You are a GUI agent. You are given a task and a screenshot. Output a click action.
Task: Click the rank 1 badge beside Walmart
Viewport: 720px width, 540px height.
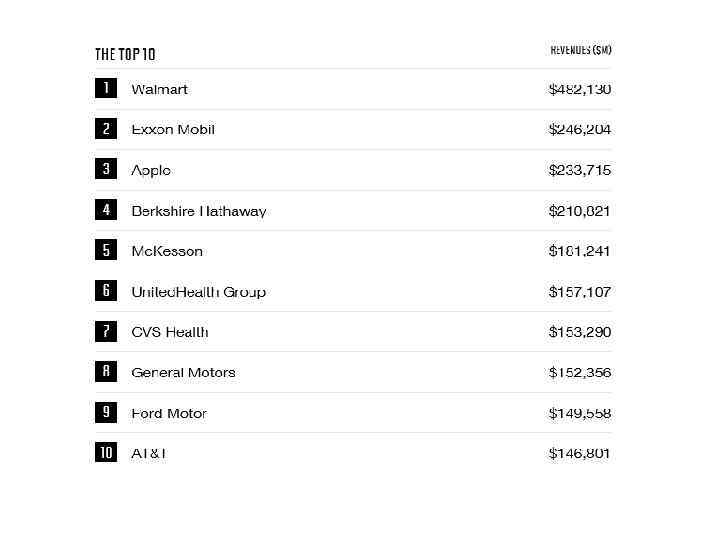pos(105,89)
